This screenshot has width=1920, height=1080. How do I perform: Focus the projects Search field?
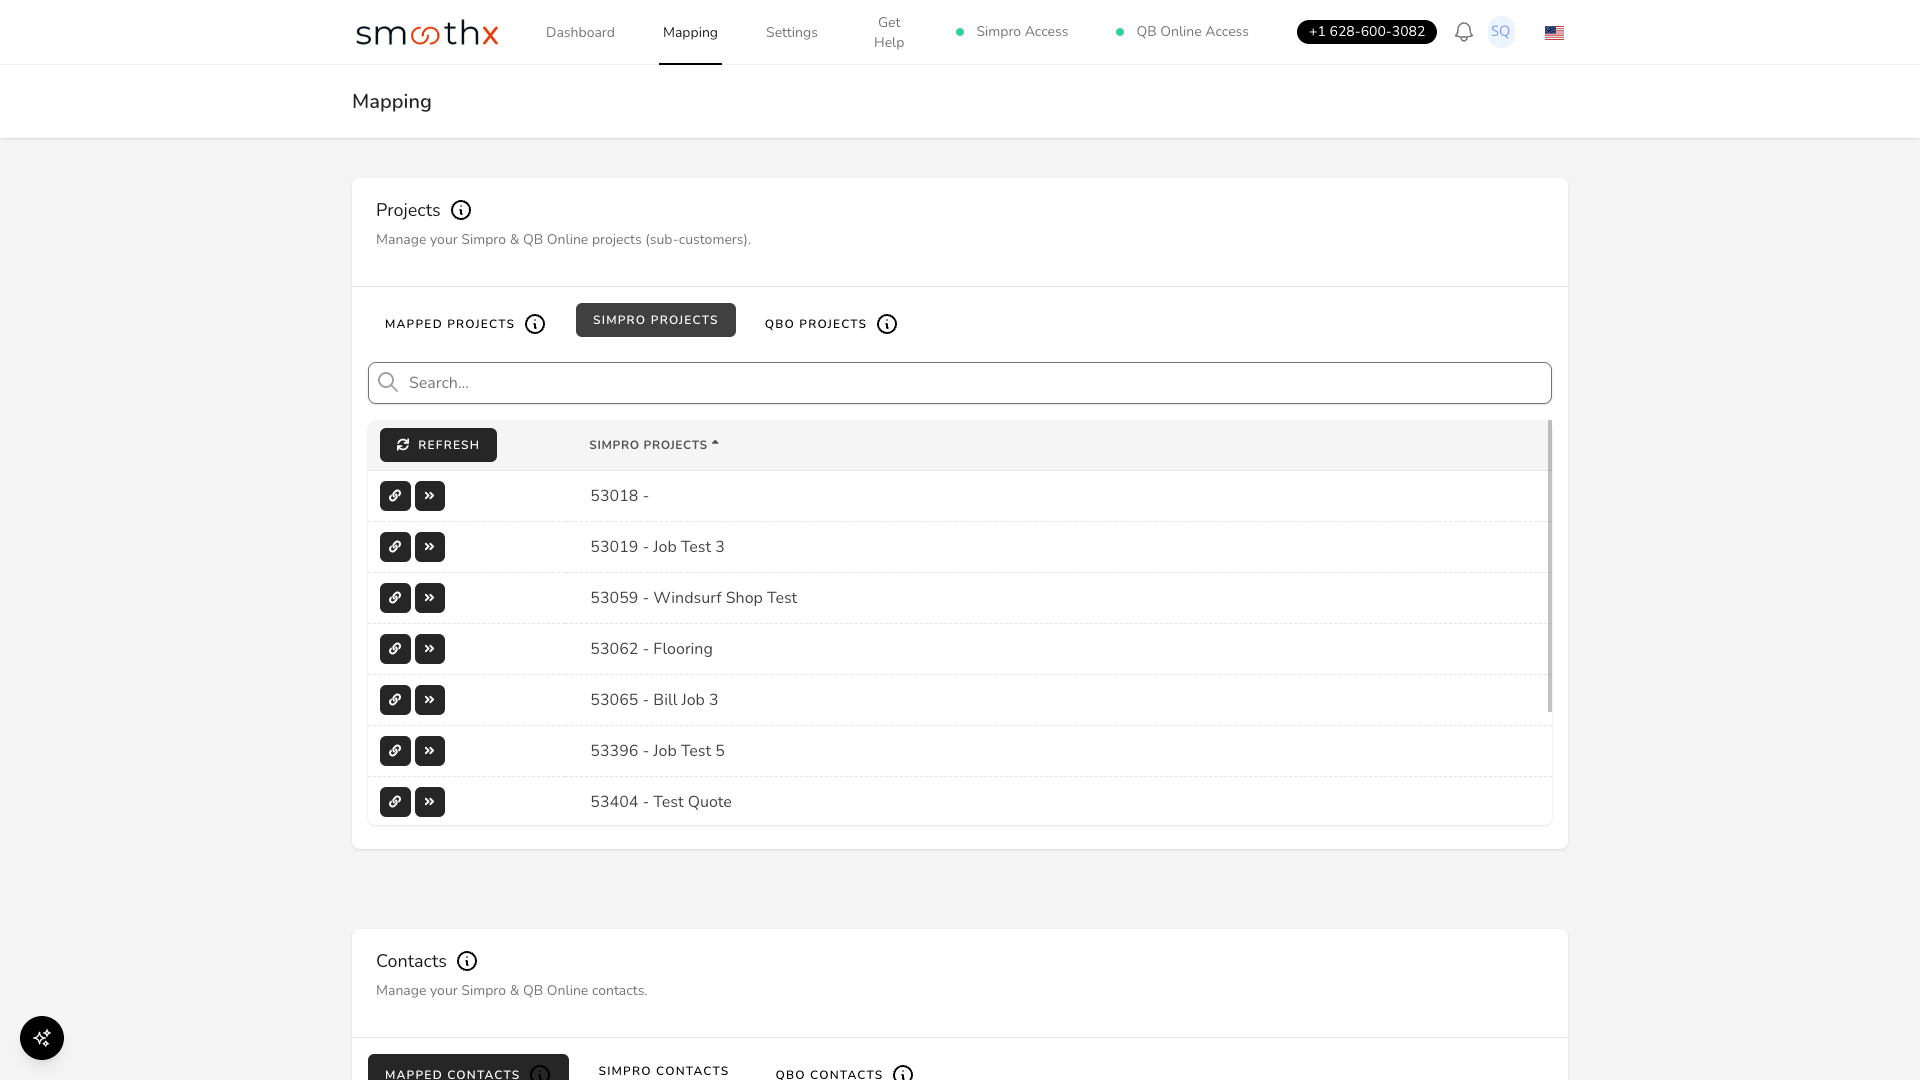coord(960,383)
